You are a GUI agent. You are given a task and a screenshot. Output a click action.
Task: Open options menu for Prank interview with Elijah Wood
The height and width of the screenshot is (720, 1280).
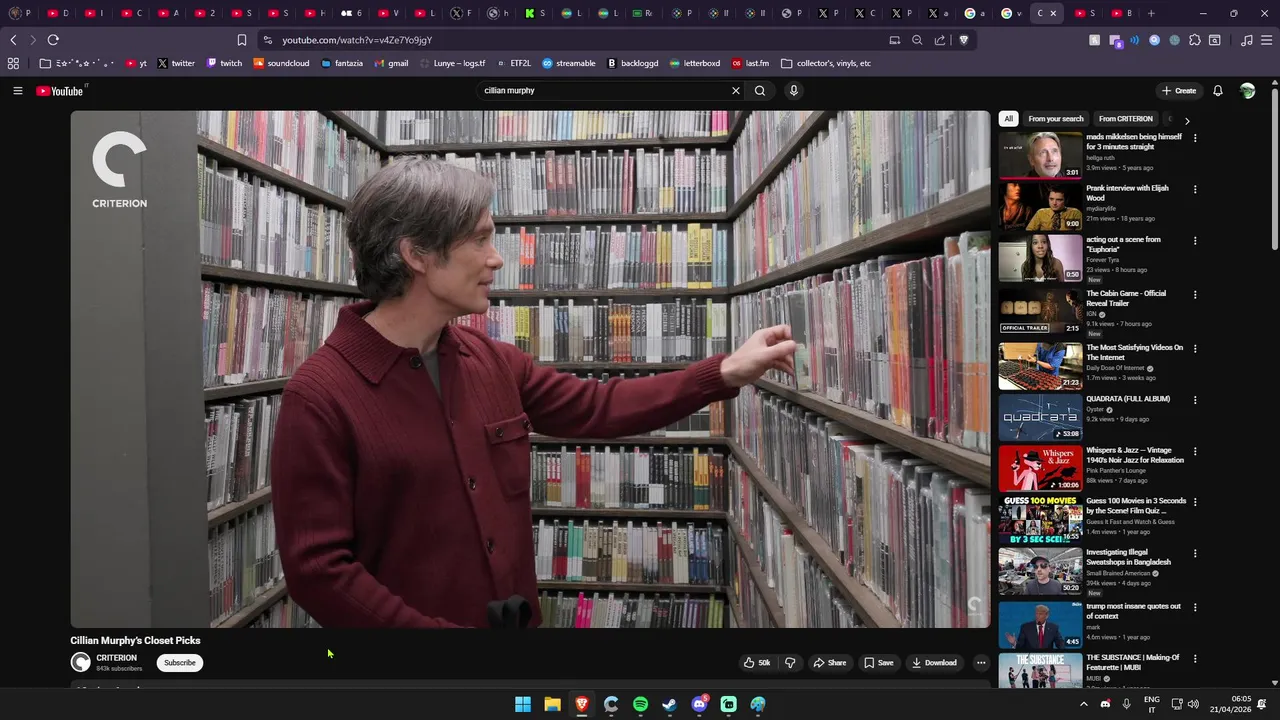pos(1195,189)
